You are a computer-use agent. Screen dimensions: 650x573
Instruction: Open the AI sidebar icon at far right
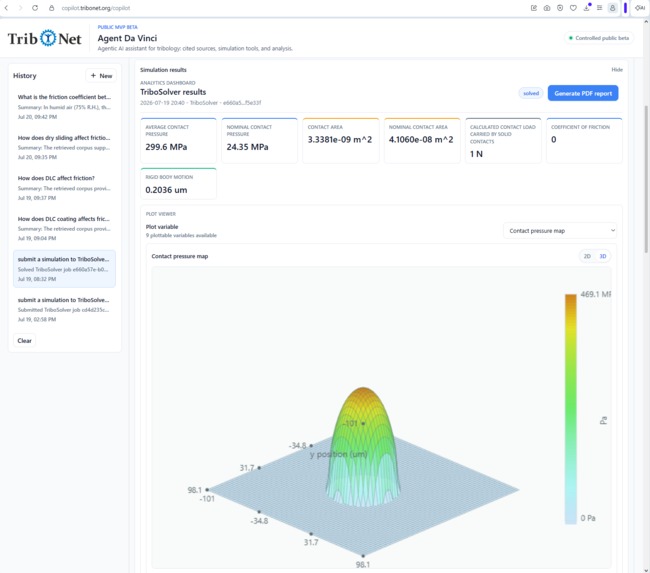click(x=640, y=8)
